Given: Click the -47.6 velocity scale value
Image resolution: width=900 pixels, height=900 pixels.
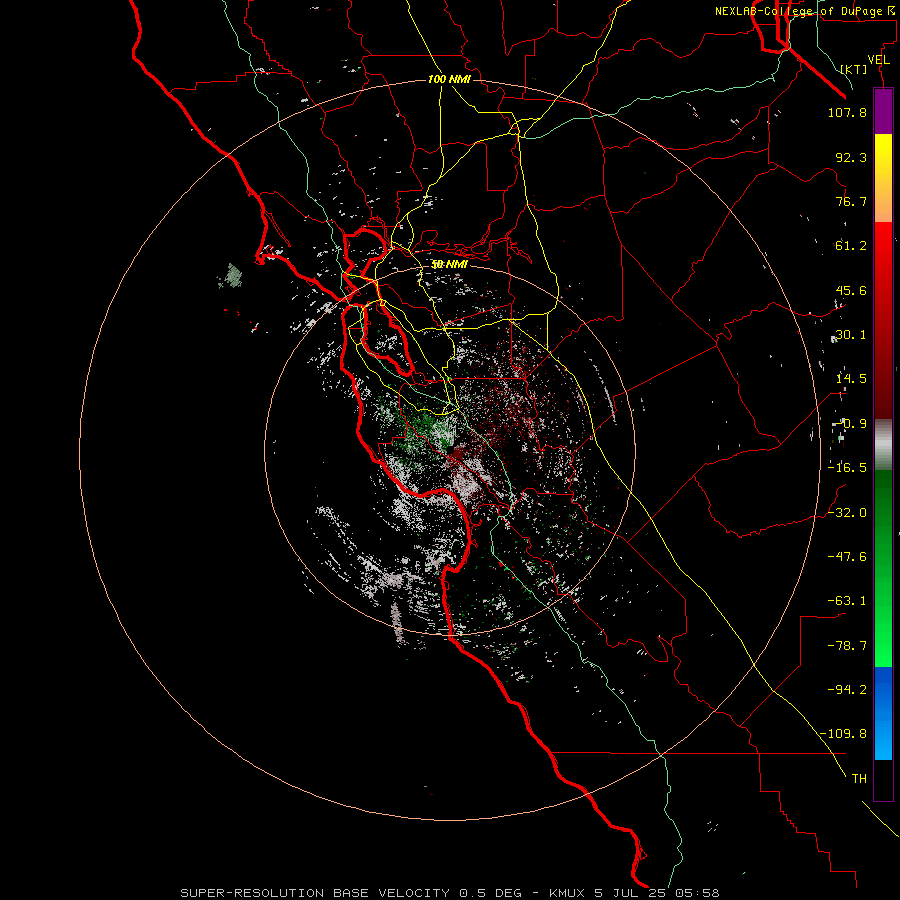Looking at the screenshot, I should tap(847, 557).
